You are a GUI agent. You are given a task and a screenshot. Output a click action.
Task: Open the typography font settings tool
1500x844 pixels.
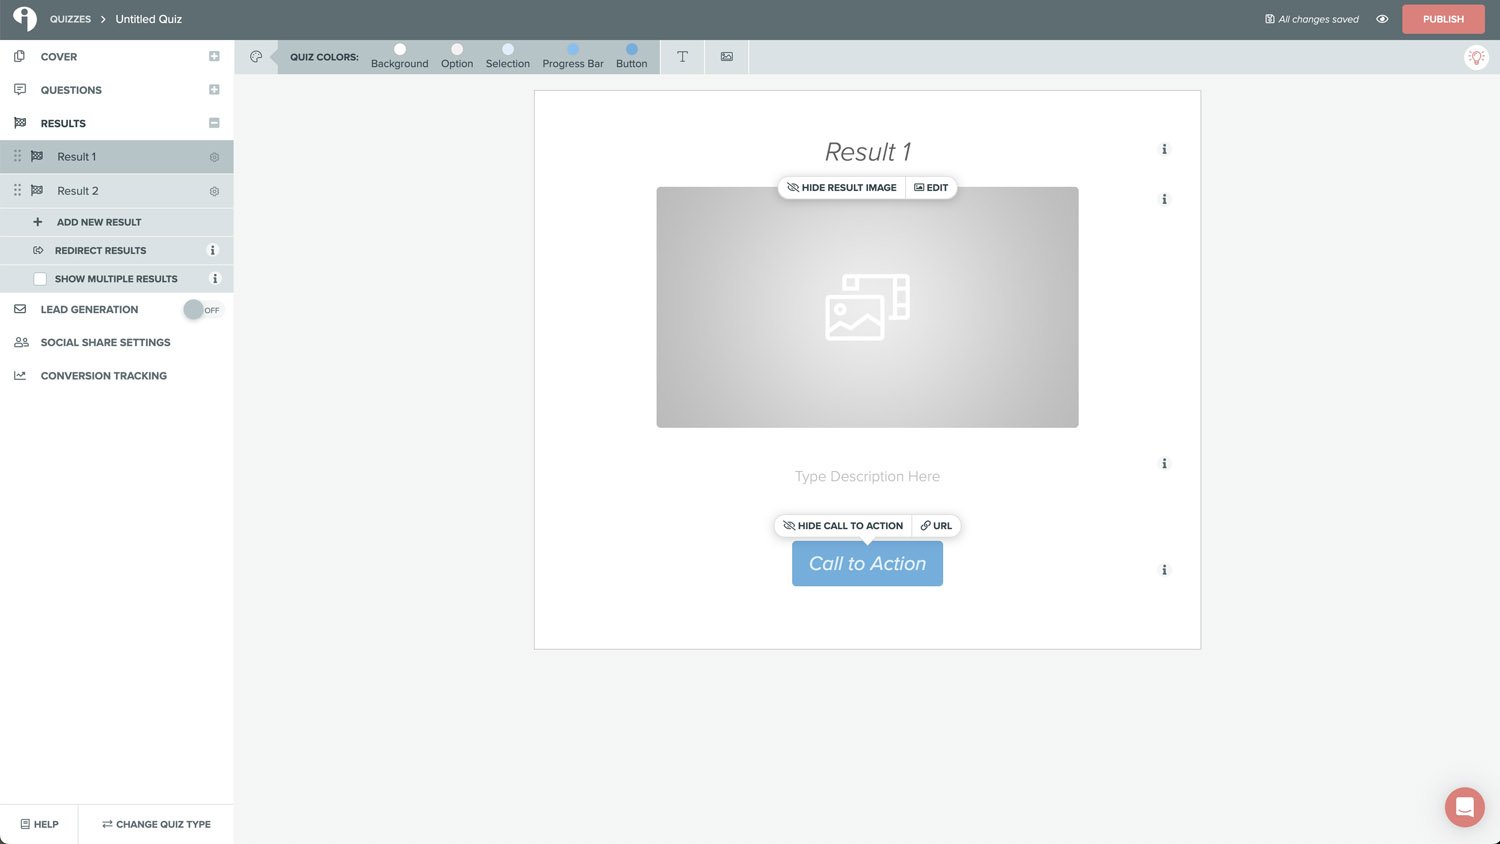[682, 57]
